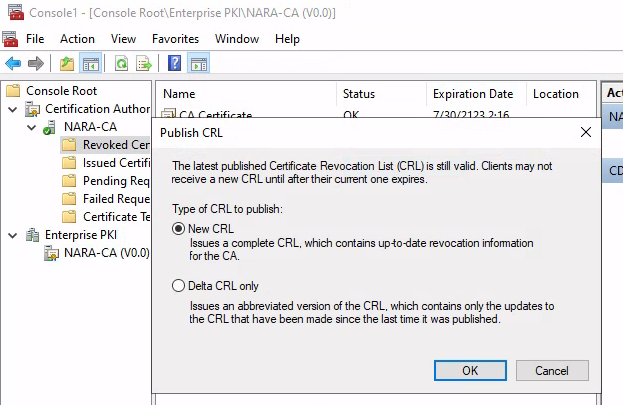Toggle Show/Hide Action Pane icon

tap(198, 64)
